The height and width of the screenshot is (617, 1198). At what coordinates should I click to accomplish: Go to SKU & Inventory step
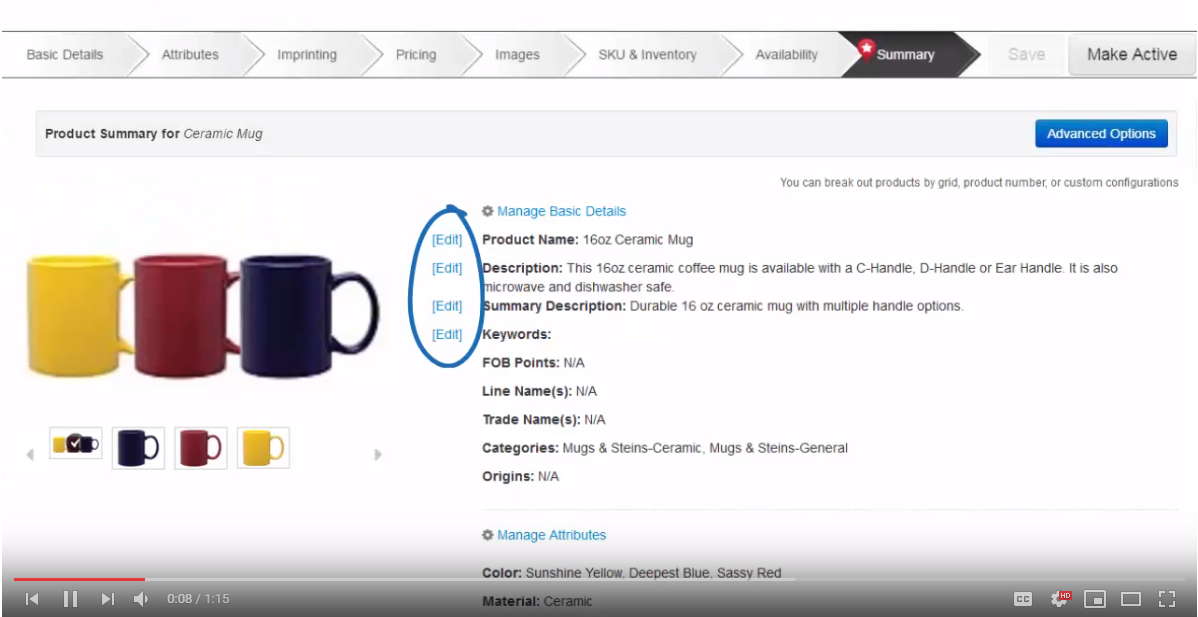coord(647,55)
